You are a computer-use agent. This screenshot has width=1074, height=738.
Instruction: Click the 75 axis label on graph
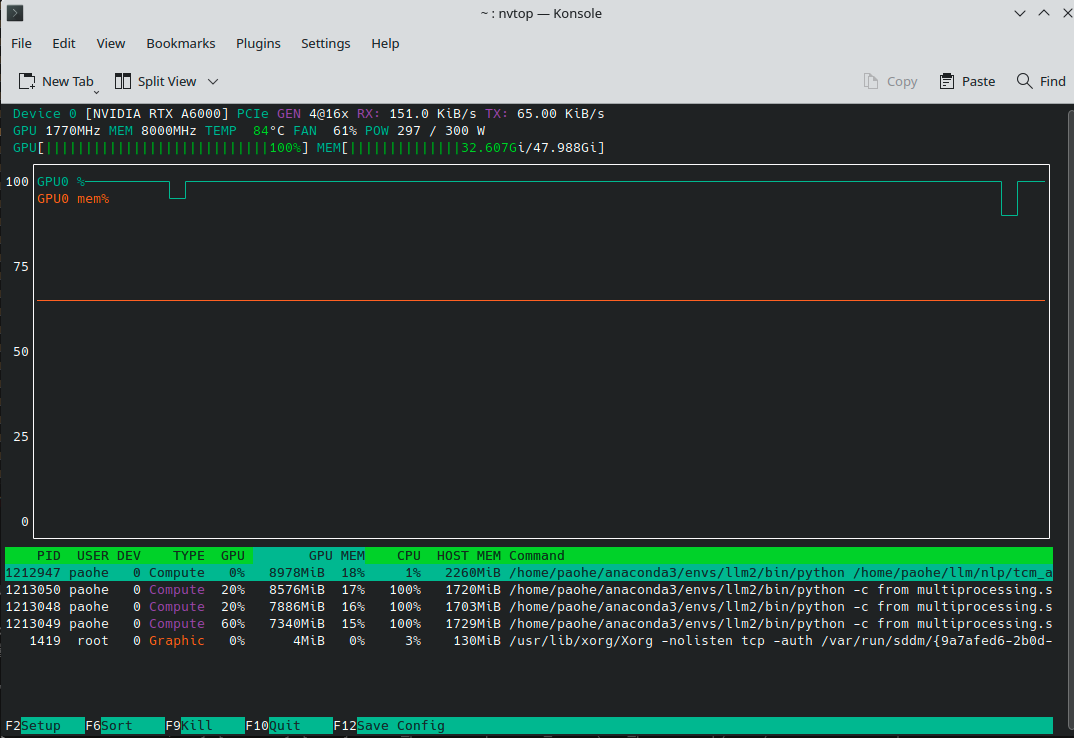21,267
